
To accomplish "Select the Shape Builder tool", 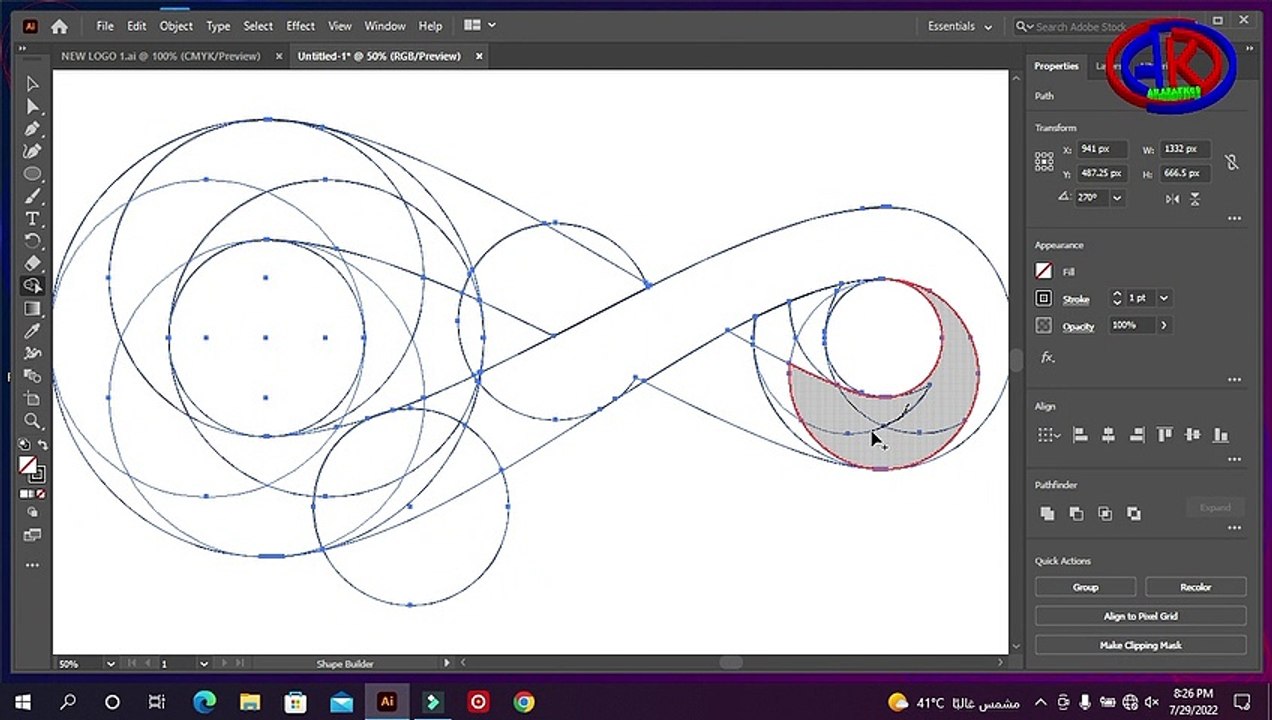I will pyautogui.click(x=32, y=286).
